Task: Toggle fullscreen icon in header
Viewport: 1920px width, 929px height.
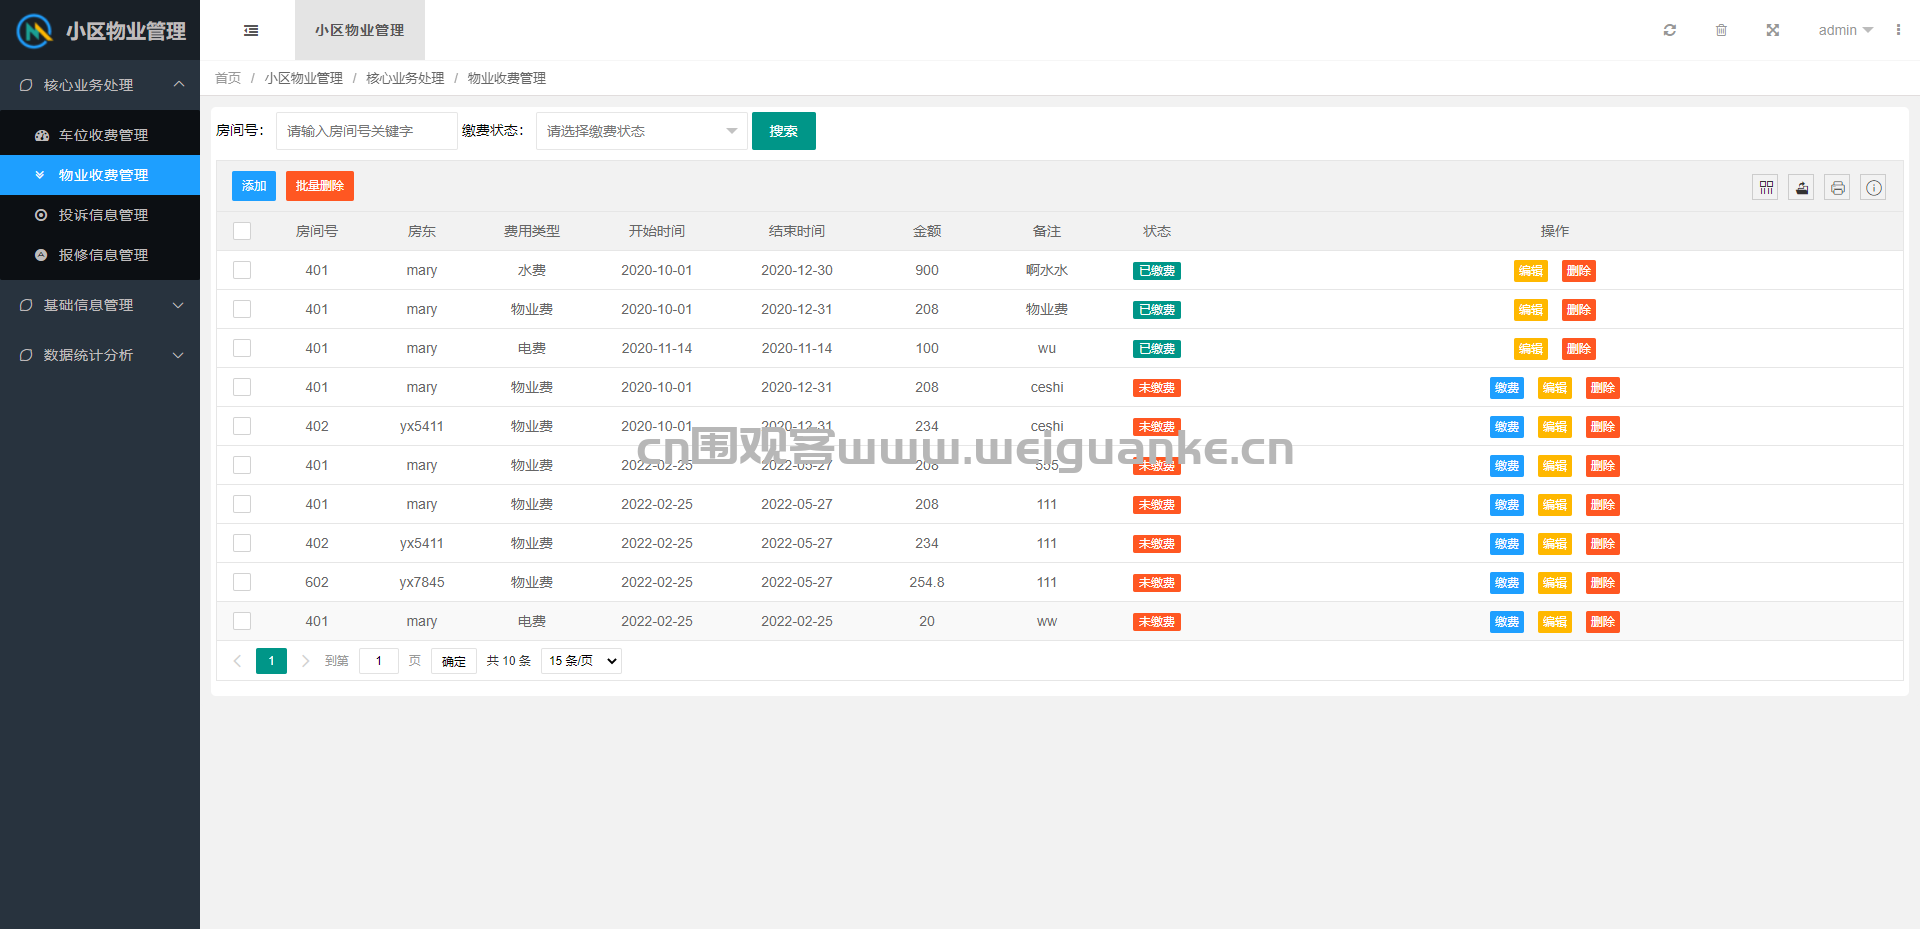Action: (x=1773, y=30)
